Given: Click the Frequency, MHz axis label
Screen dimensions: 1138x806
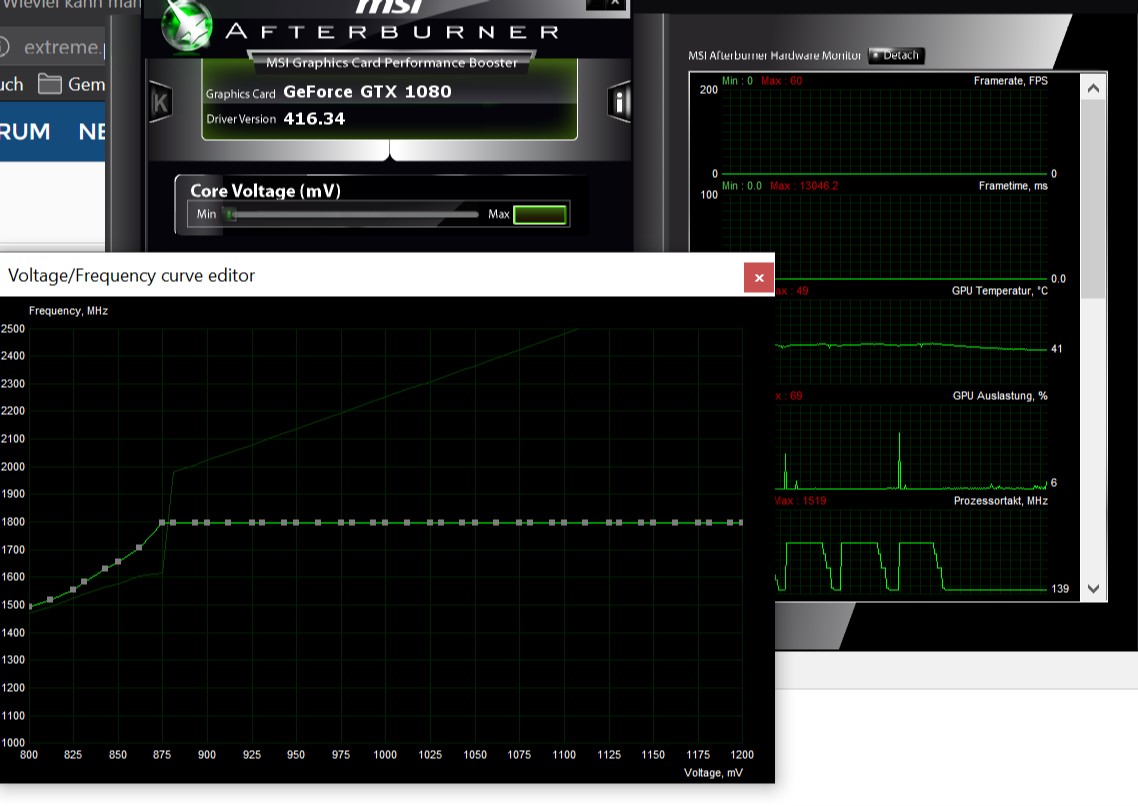Looking at the screenshot, I should point(68,311).
